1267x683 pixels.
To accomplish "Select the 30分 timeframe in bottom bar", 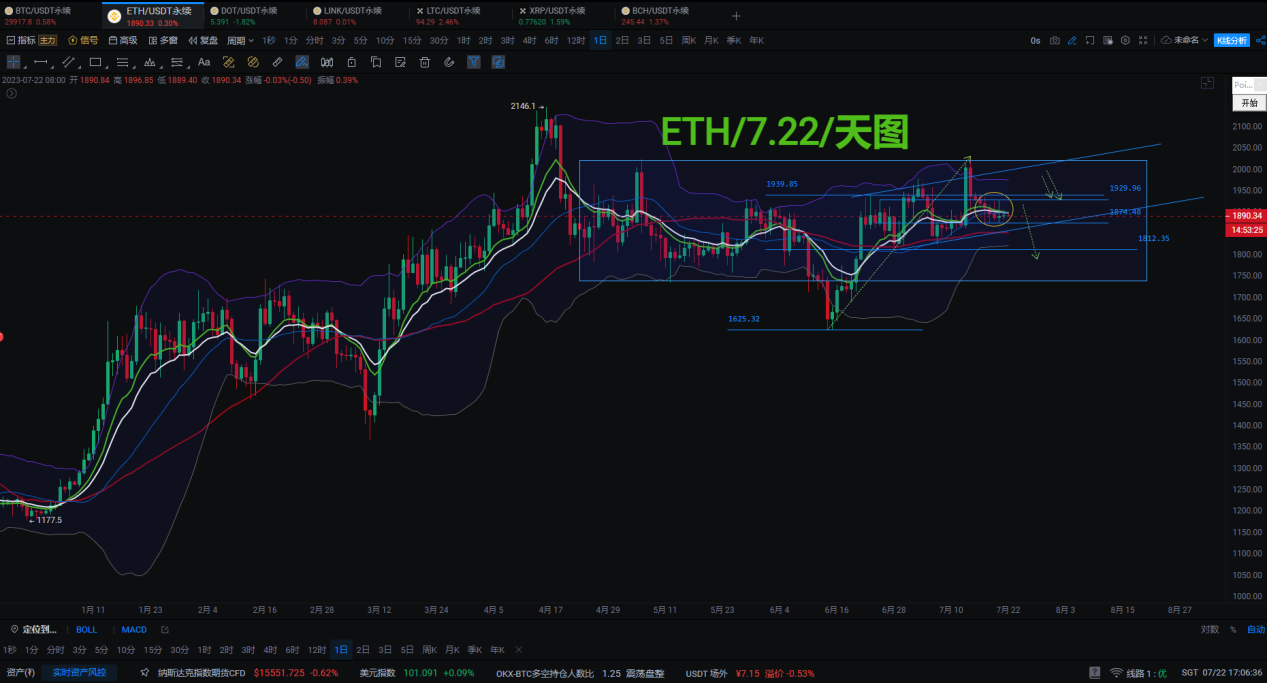I will [180, 649].
